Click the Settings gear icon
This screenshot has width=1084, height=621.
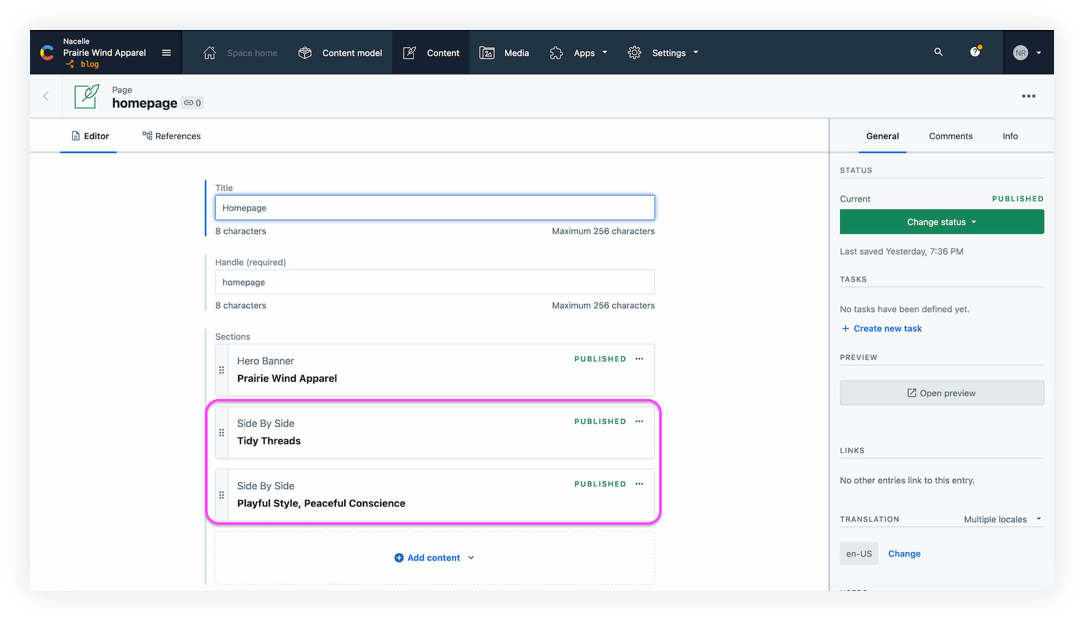click(x=635, y=53)
